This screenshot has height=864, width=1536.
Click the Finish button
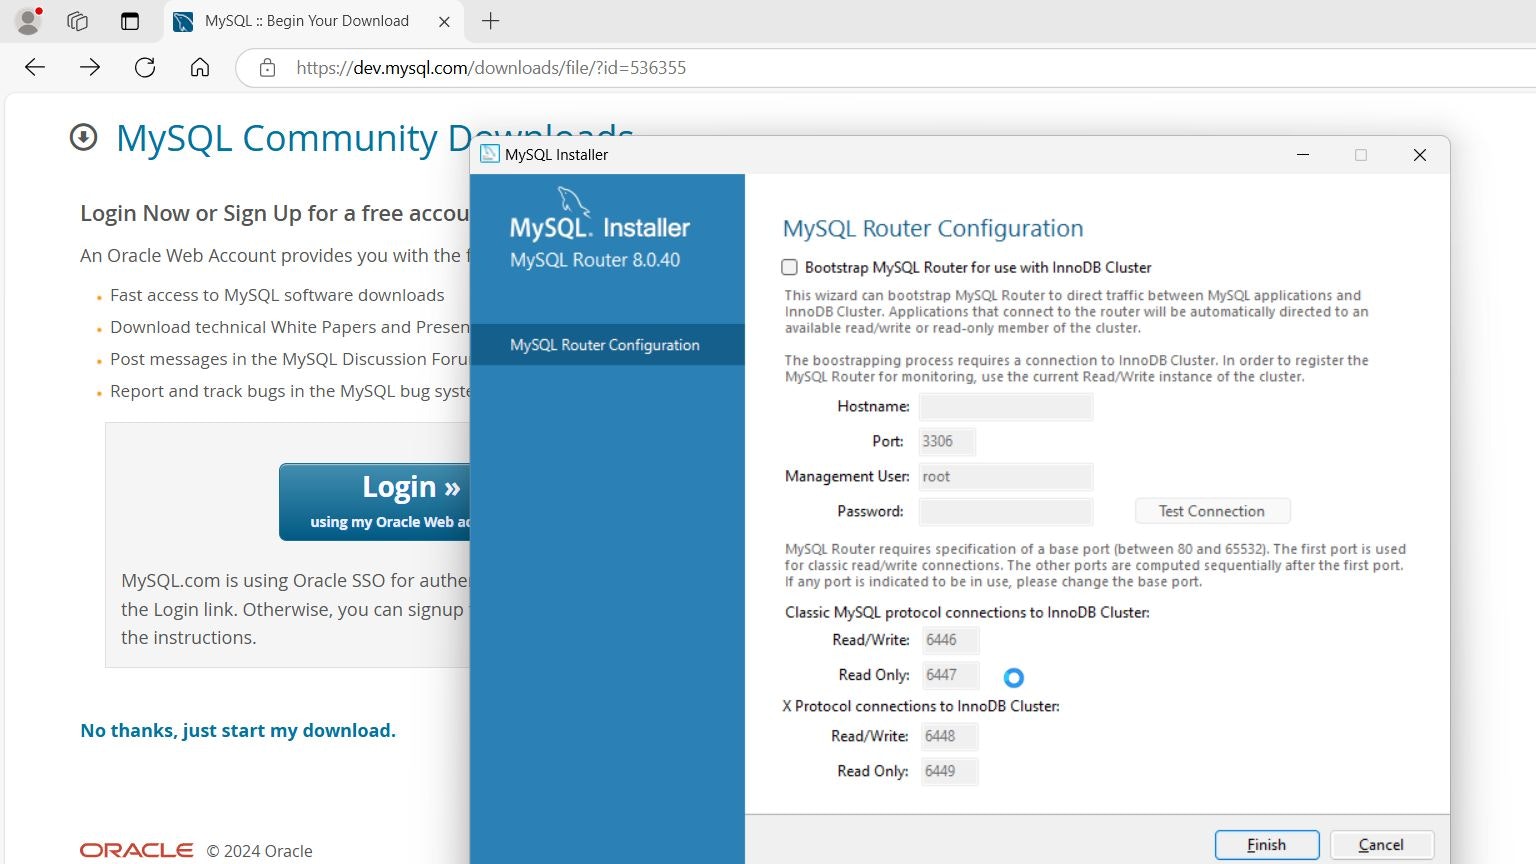click(x=1266, y=844)
